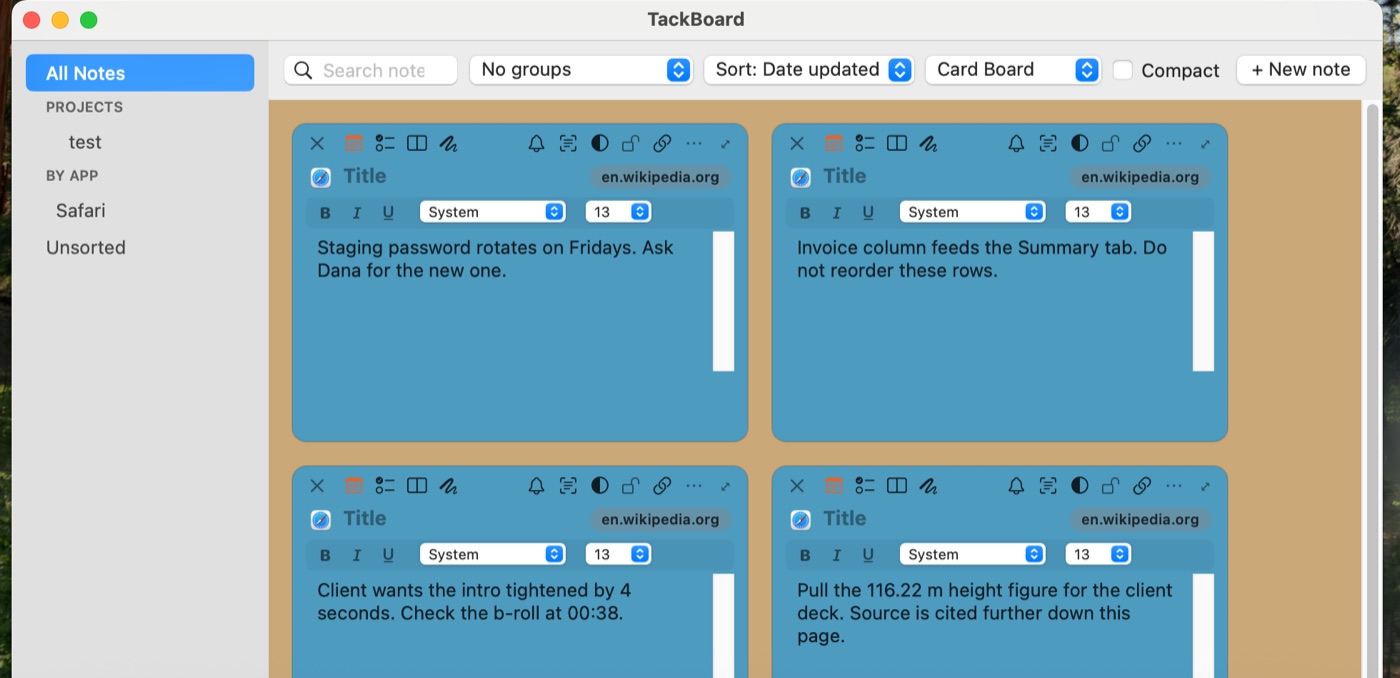Open the more options ellipsis on Staging password note

[694, 143]
